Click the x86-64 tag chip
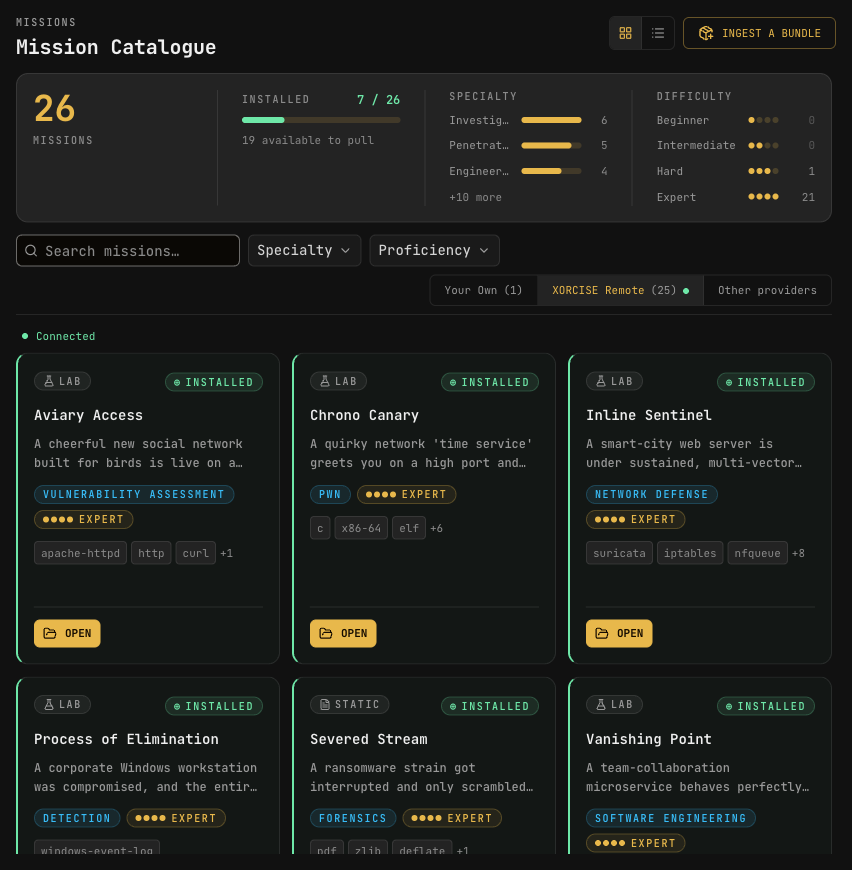Image resolution: width=852 pixels, height=870 pixels. [361, 528]
